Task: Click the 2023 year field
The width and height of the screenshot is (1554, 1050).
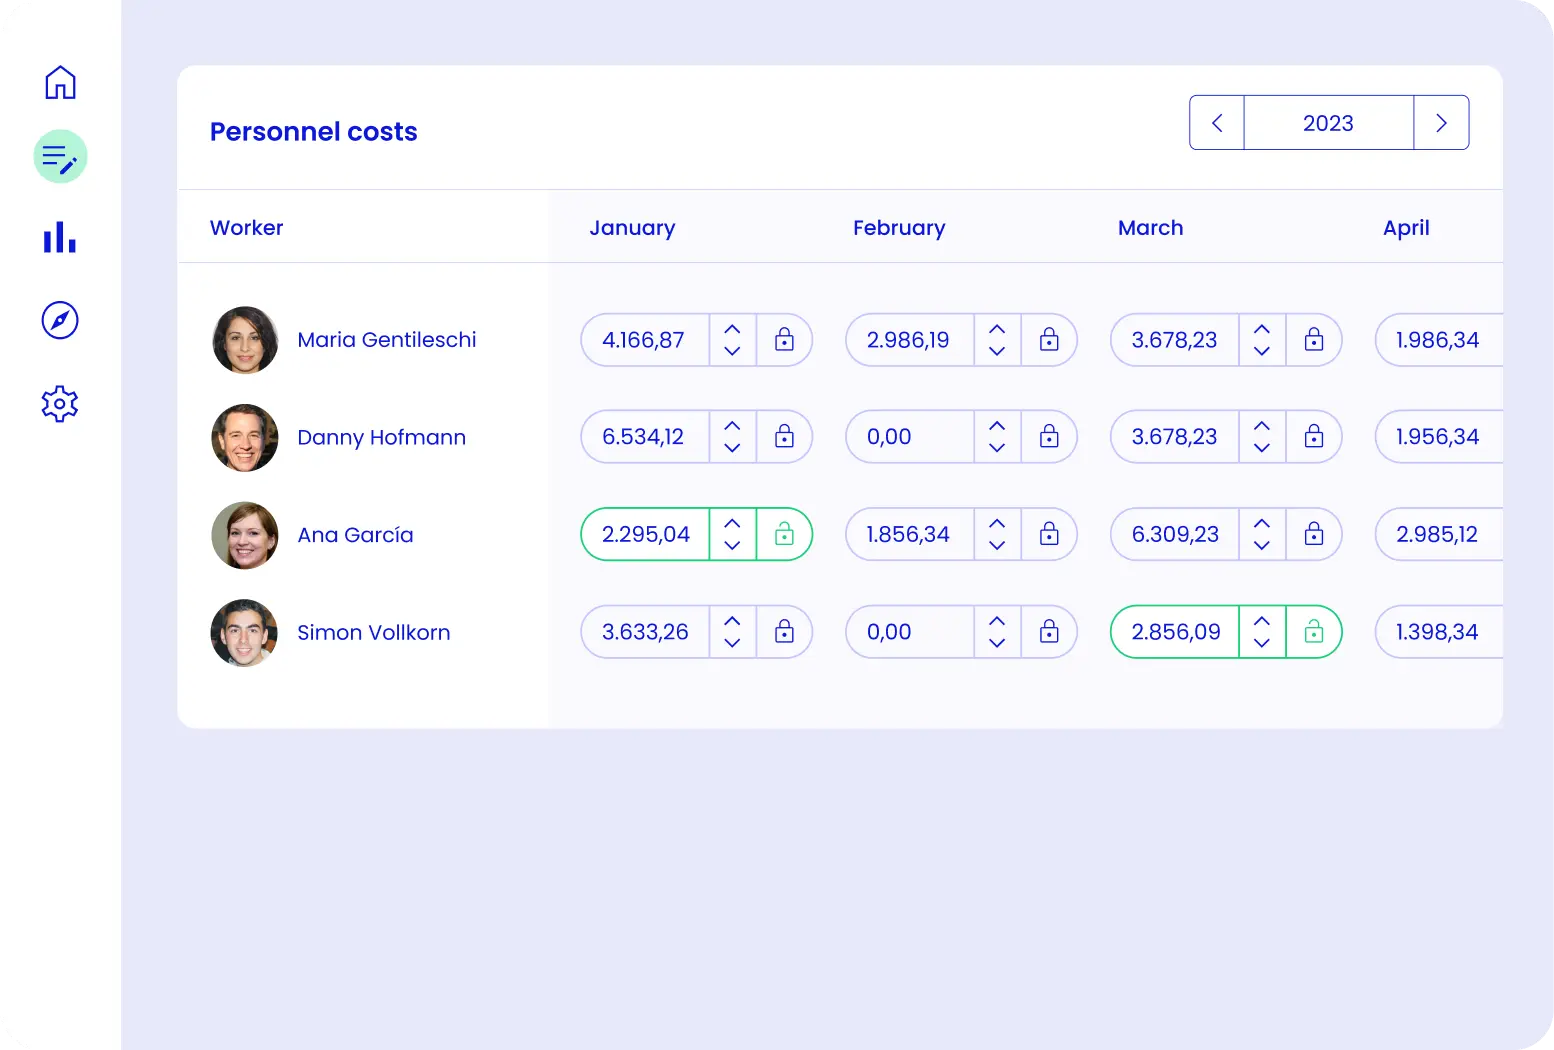Action: tap(1328, 122)
